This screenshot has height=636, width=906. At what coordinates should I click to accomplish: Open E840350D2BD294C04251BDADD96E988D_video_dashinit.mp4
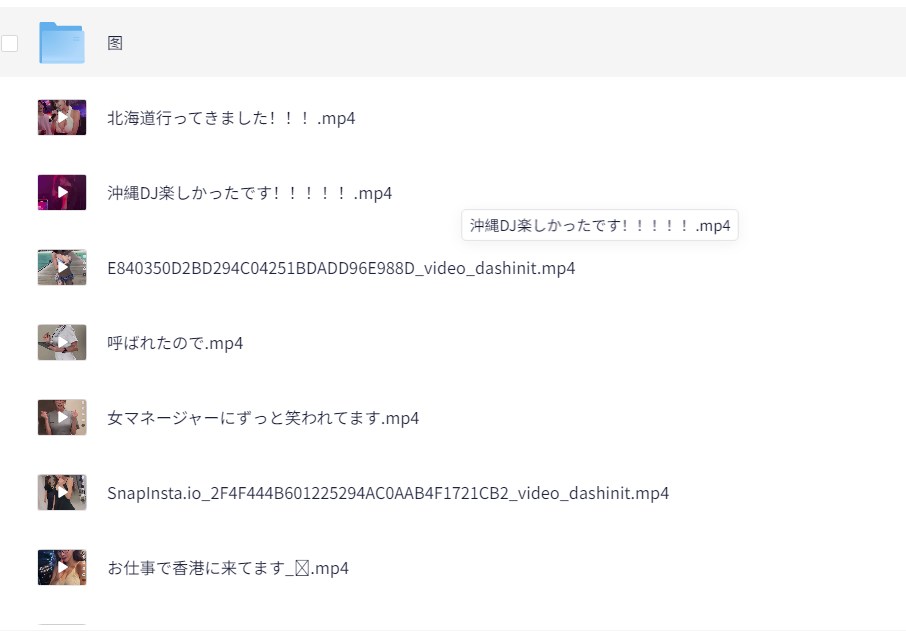tap(341, 268)
